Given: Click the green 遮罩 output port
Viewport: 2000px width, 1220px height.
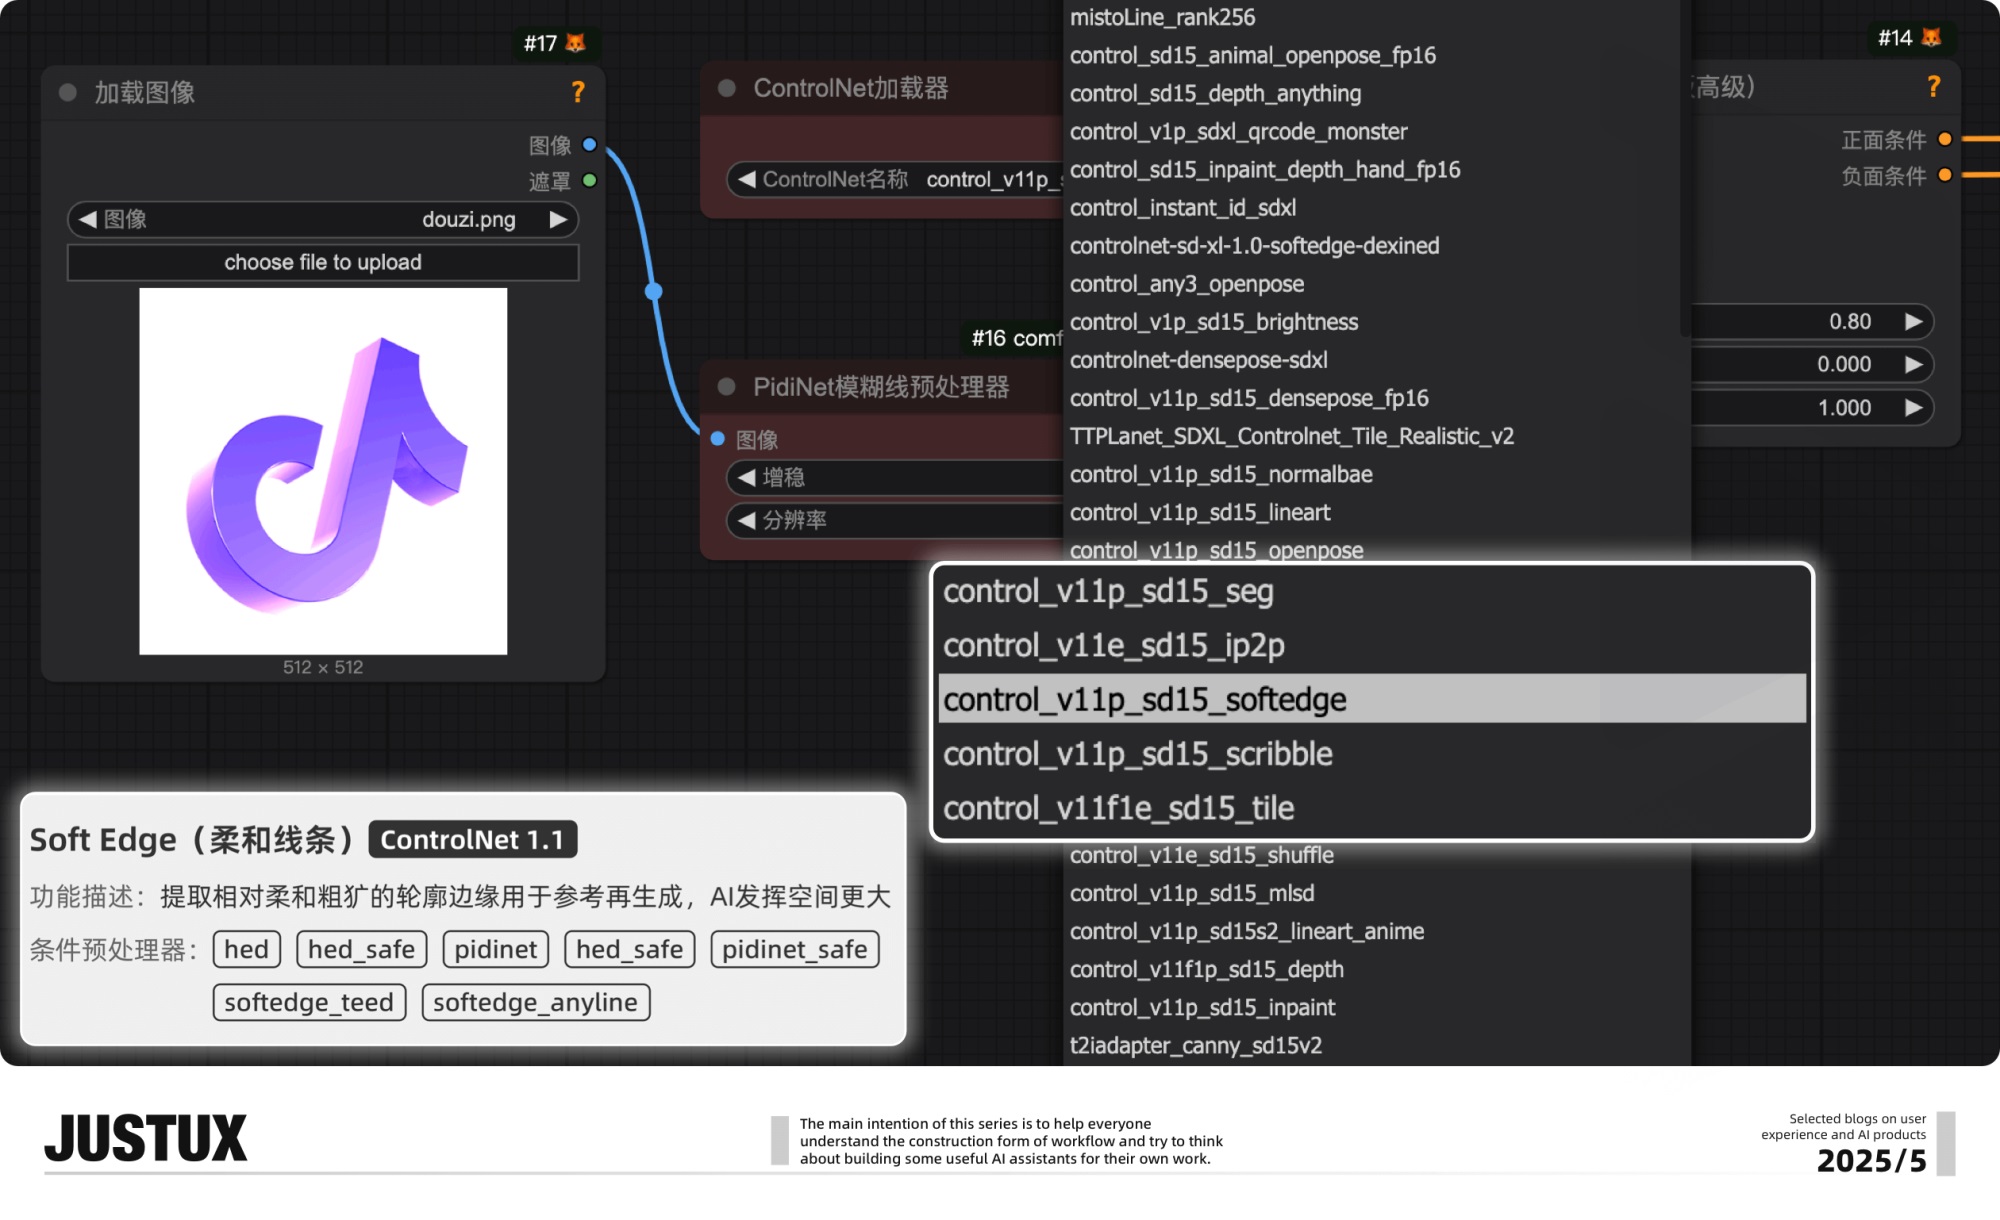Looking at the screenshot, I should click(590, 181).
